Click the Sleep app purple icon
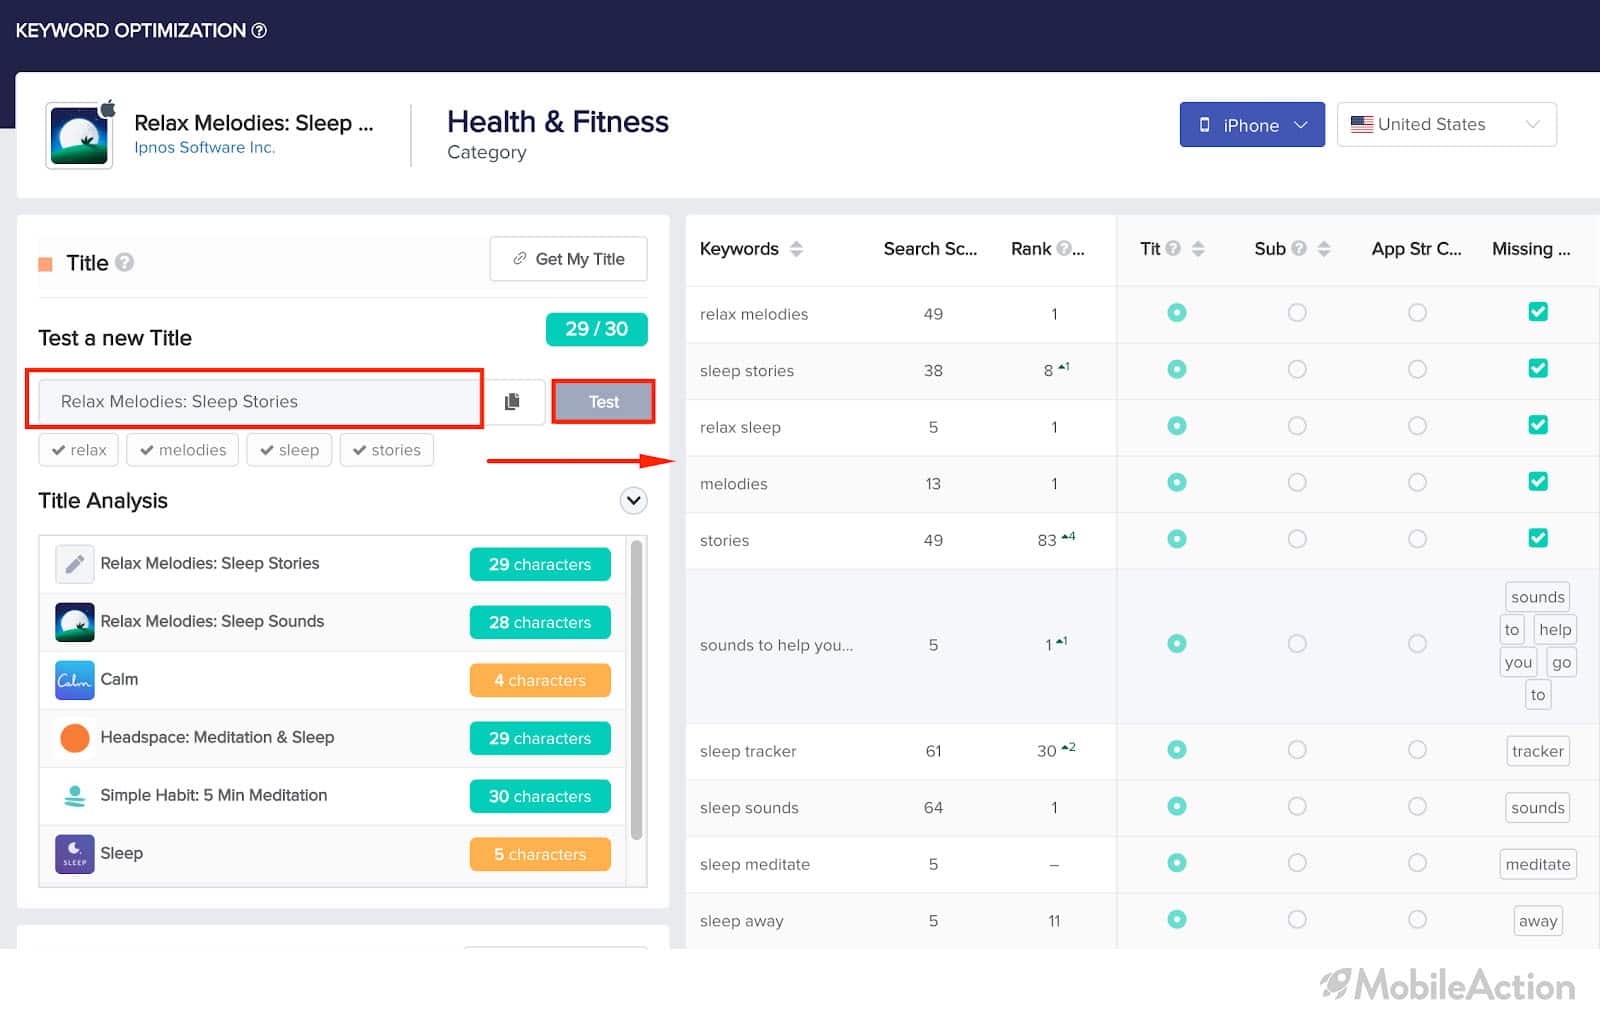This screenshot has height=1021, width=1600. pos(75,854)
